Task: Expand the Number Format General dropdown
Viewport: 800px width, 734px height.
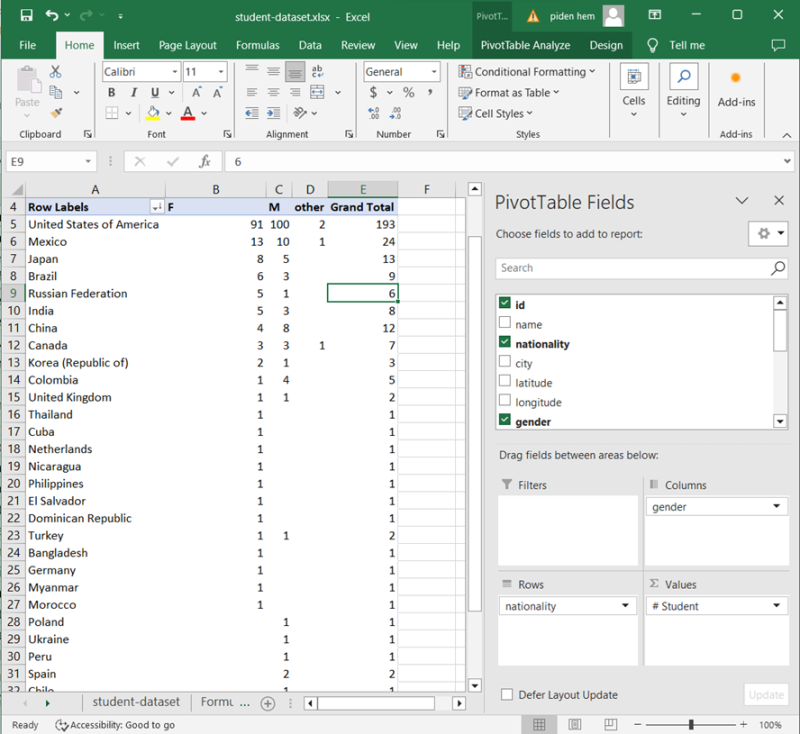Action: [434, 72]
